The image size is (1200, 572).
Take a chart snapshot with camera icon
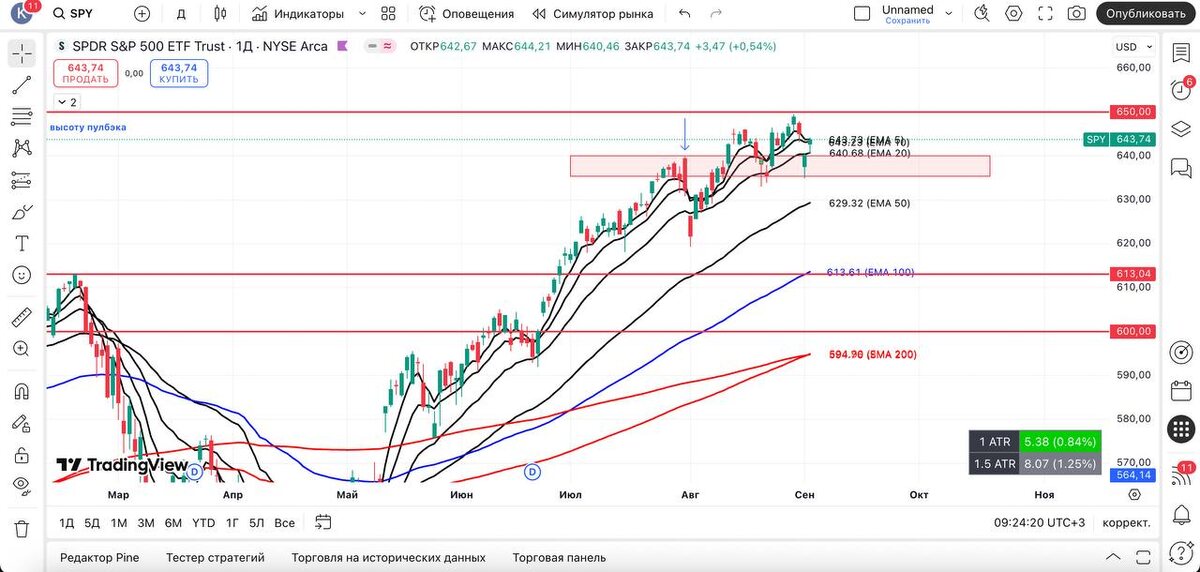point(1077,14)
